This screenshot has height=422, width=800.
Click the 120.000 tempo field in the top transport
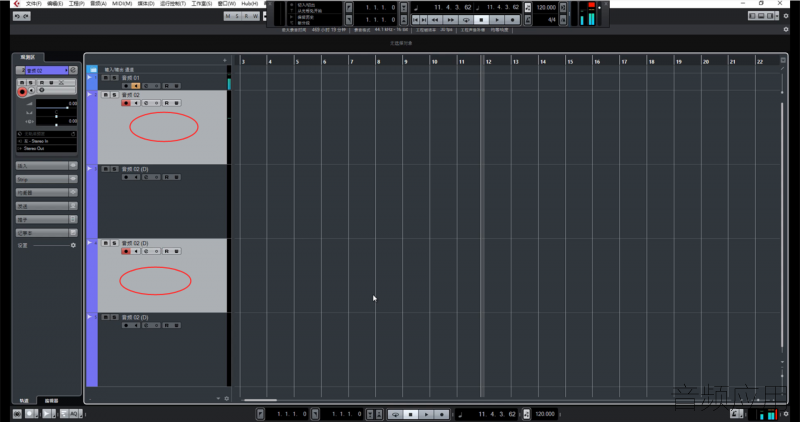pyautogui.click(x=546, y=7)
